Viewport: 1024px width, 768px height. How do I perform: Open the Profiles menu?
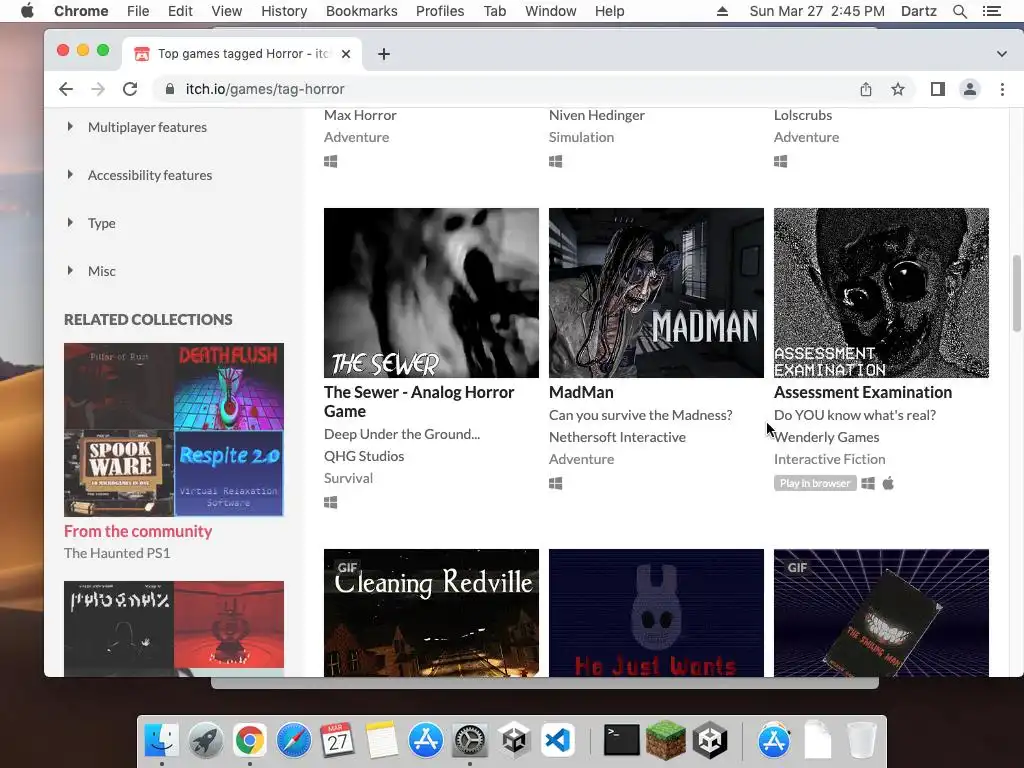440,11
